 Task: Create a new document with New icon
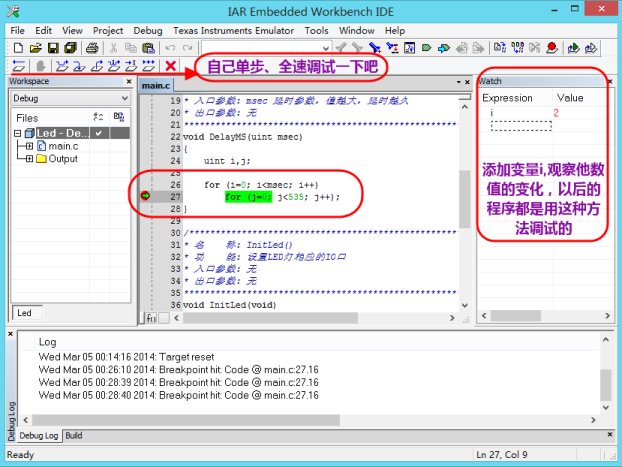click(x=18, y=48)
